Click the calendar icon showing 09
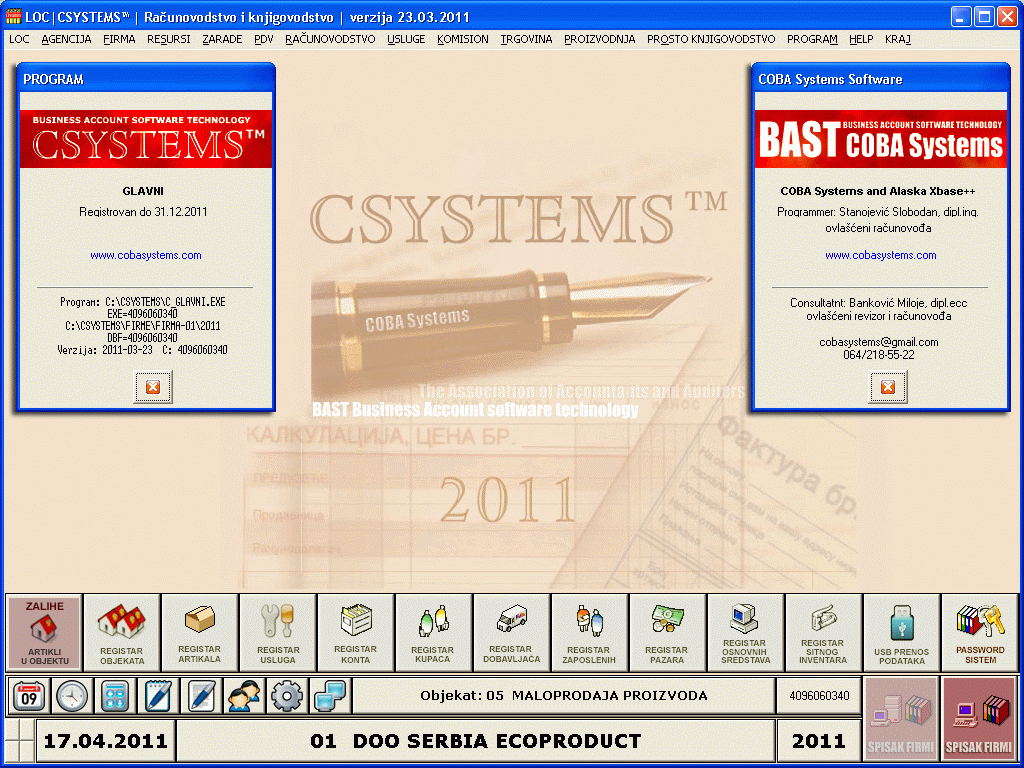Screen dimensions: 1024x768 (x=29, y=696)
